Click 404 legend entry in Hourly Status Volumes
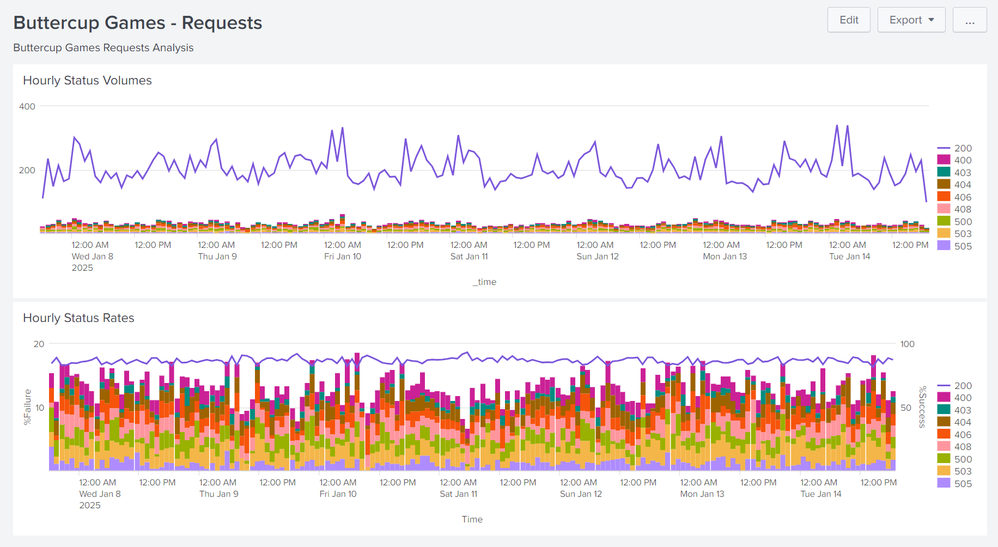 pos(953,185)
